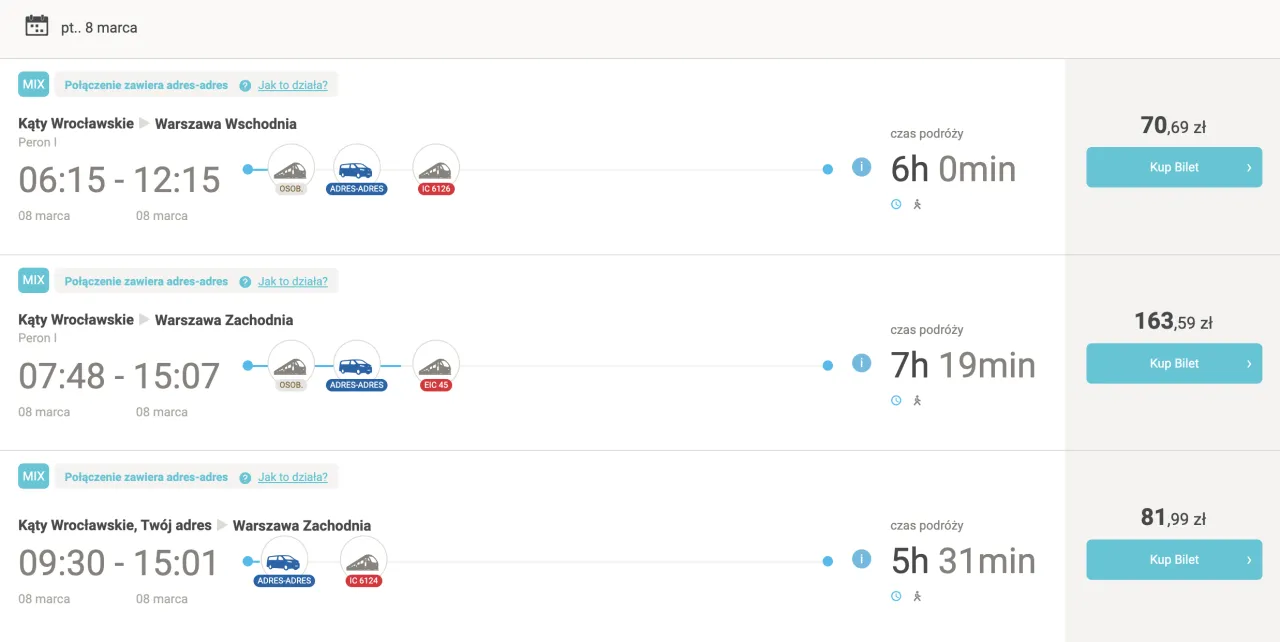Screen dimensions: 1280x642
Task: Buy ticket for 163,59 zł connection
Action: click(1174, 364)
